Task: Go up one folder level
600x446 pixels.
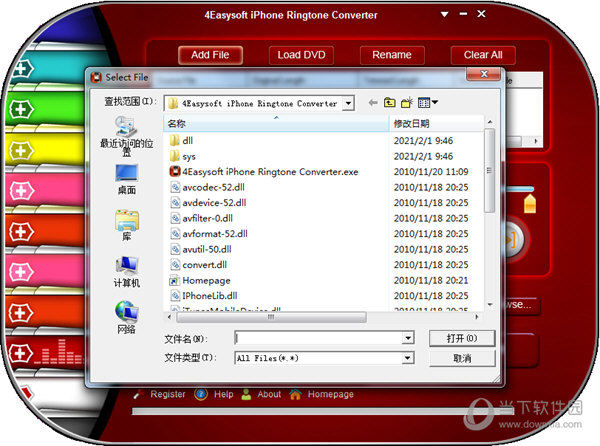Action: tap(390, 103)
